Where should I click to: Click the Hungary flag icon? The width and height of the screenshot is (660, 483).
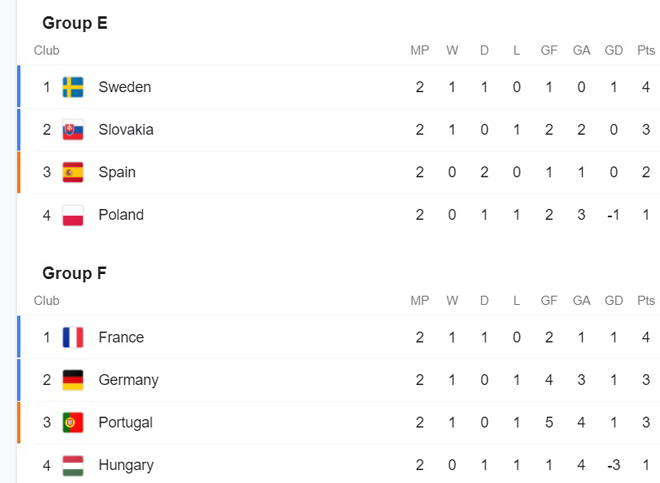[73, 465]
